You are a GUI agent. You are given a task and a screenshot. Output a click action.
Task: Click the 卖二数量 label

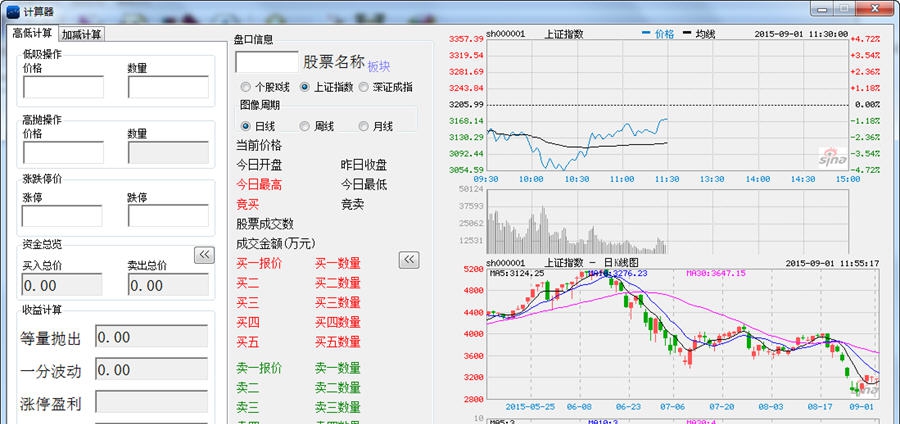pyautogui.click(x=338, y=388)
